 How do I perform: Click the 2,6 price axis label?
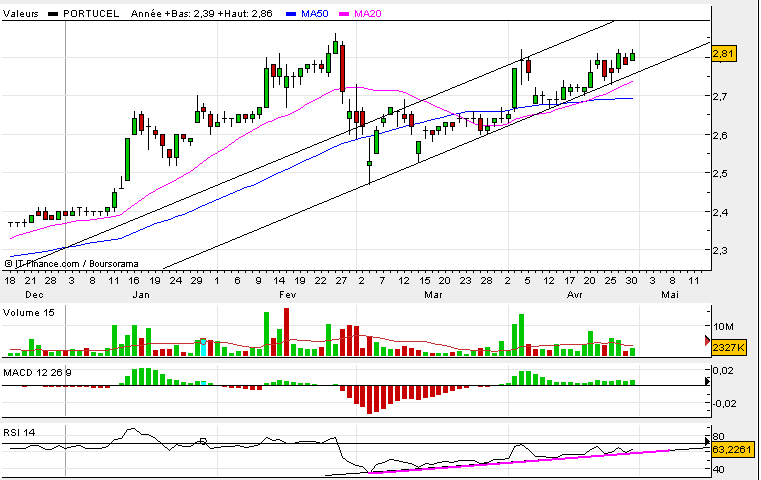coord(720,135)
